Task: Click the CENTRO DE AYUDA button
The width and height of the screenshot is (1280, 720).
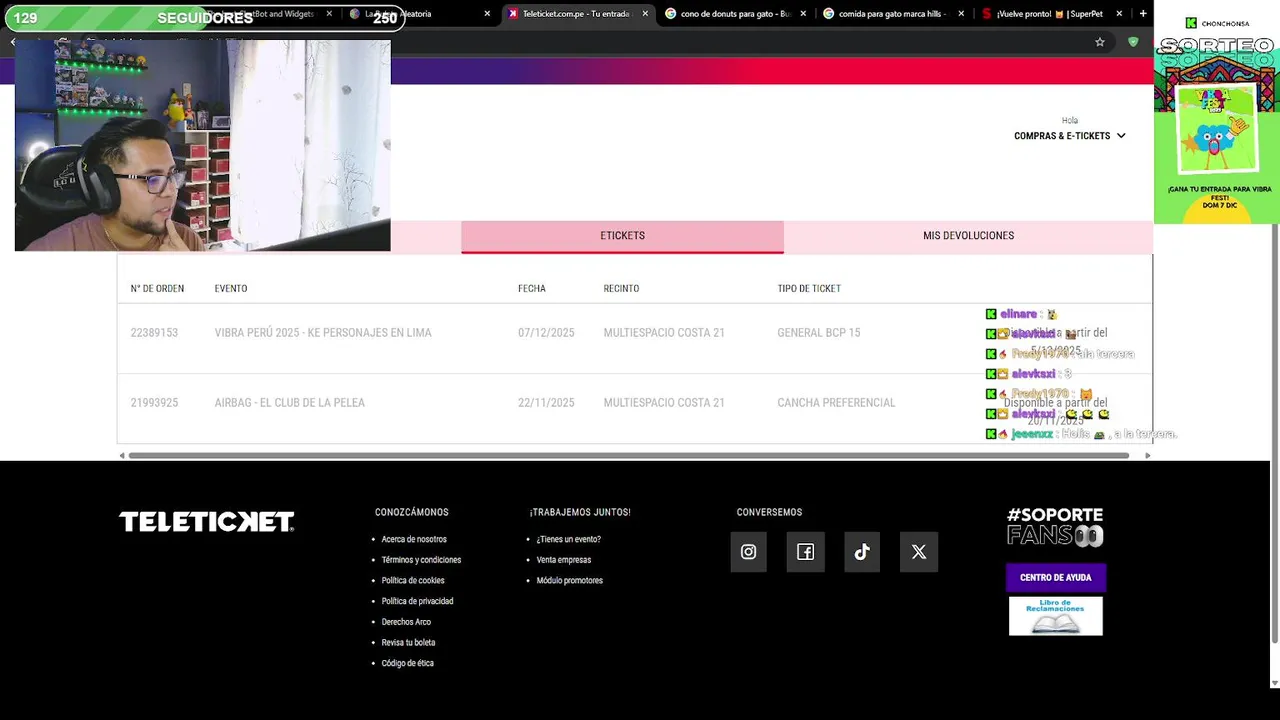Action: pos(1055,577)
